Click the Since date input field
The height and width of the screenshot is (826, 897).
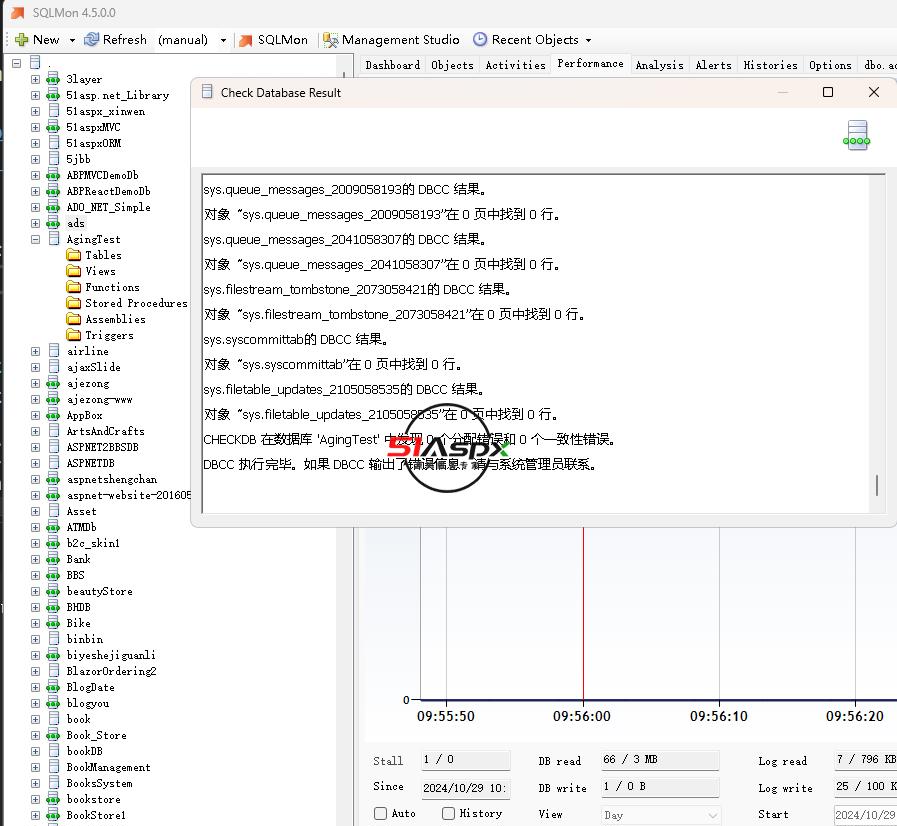click(x=465, y=787)
